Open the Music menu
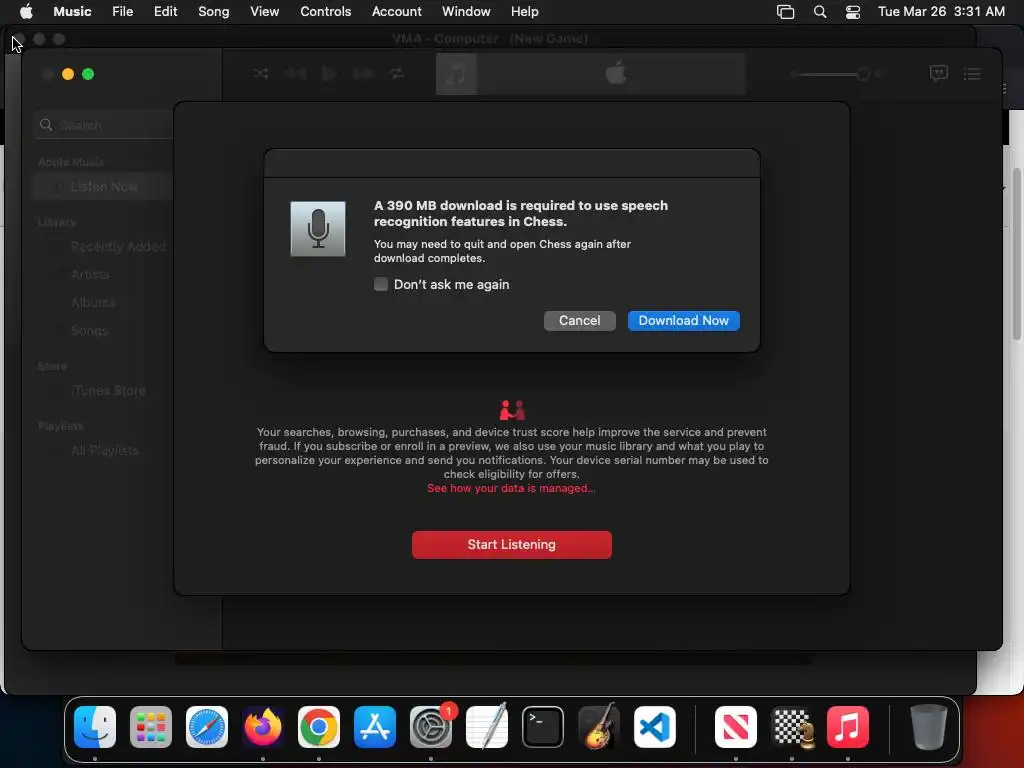1024x768 pixels. (x=72, y=12)
